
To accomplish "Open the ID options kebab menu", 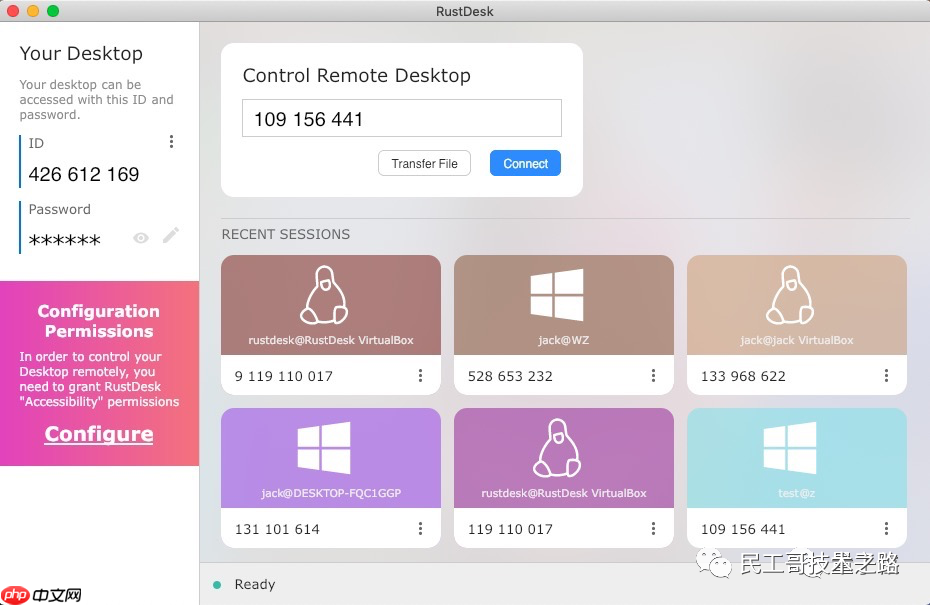I will 171,142.
